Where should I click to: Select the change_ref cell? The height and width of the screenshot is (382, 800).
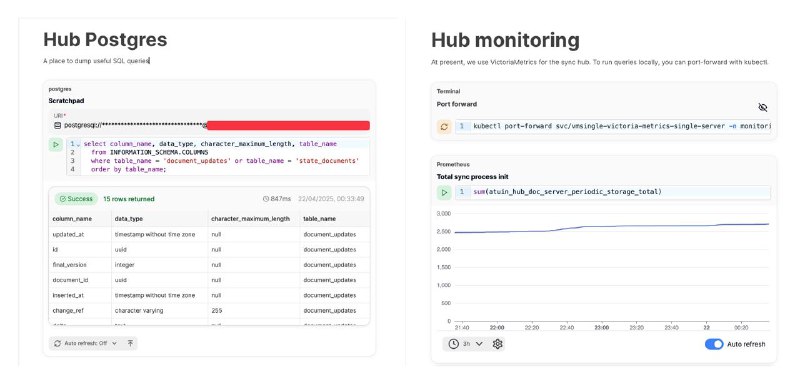coord(80,310)
